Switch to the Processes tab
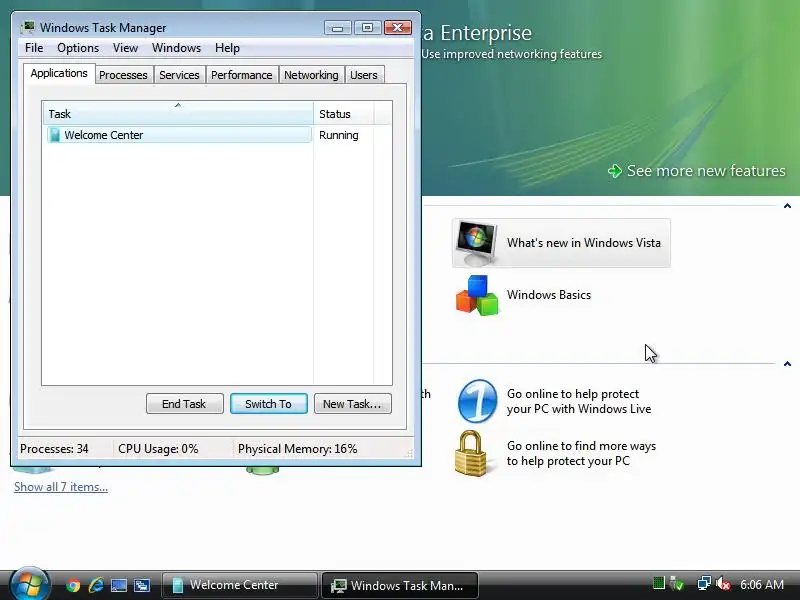800x600 pixels. [x=123, y=75]
